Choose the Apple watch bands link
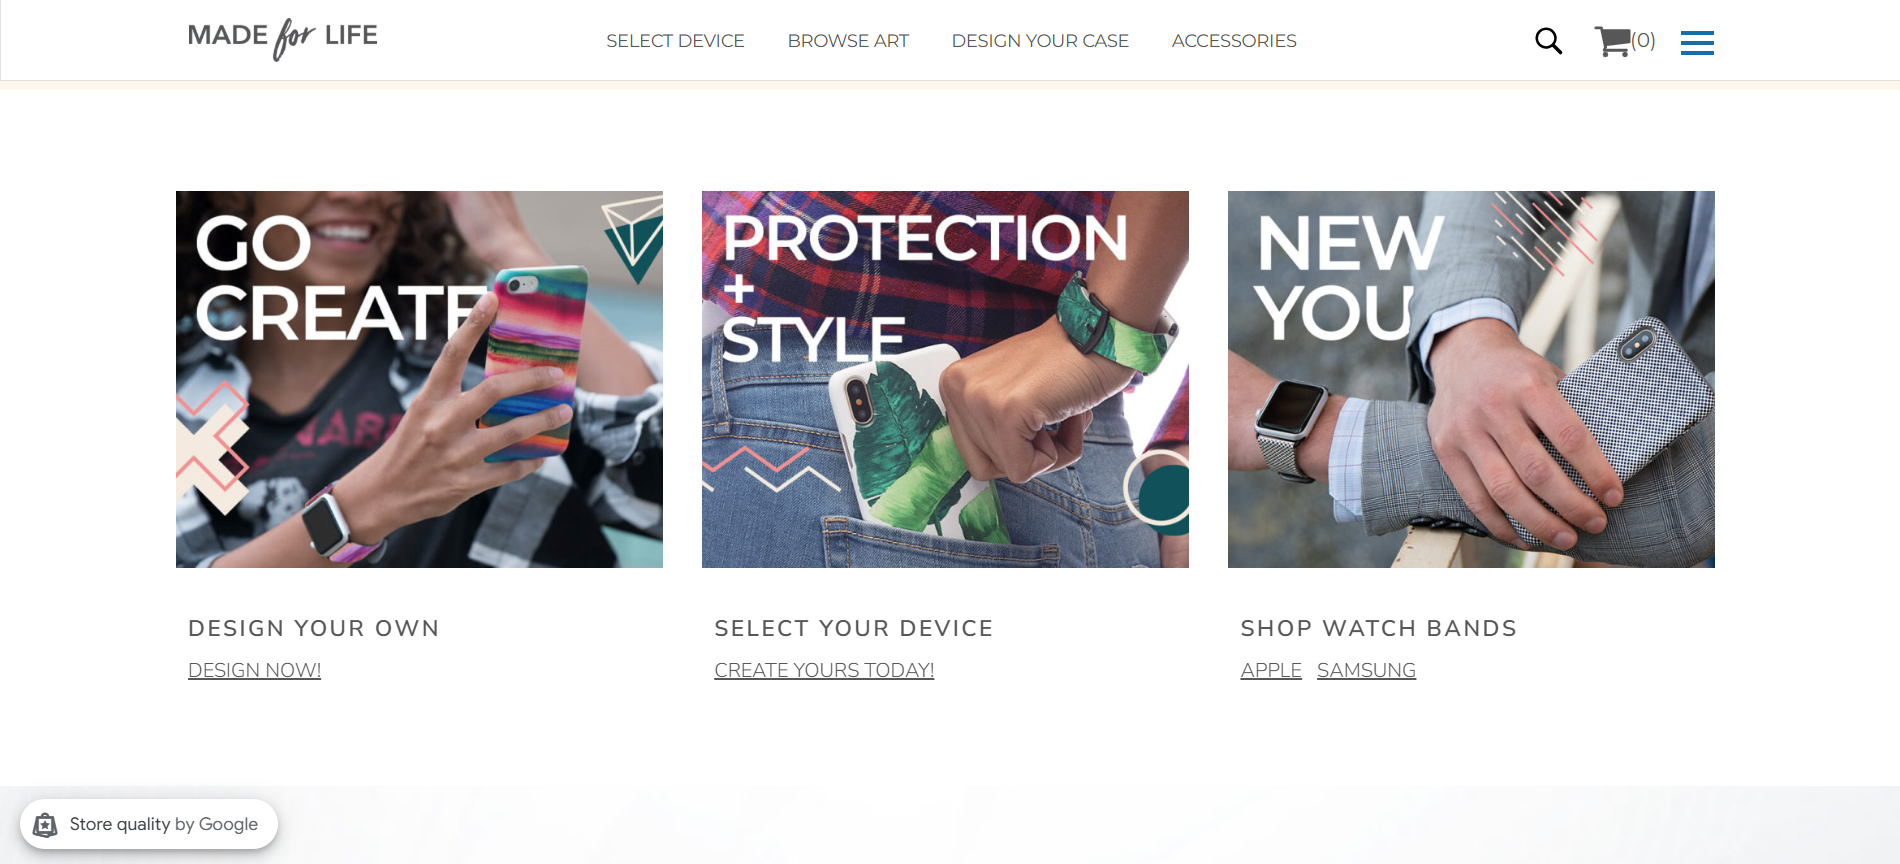Screen dimensions: 1900x864 (x=1271, y=670)
